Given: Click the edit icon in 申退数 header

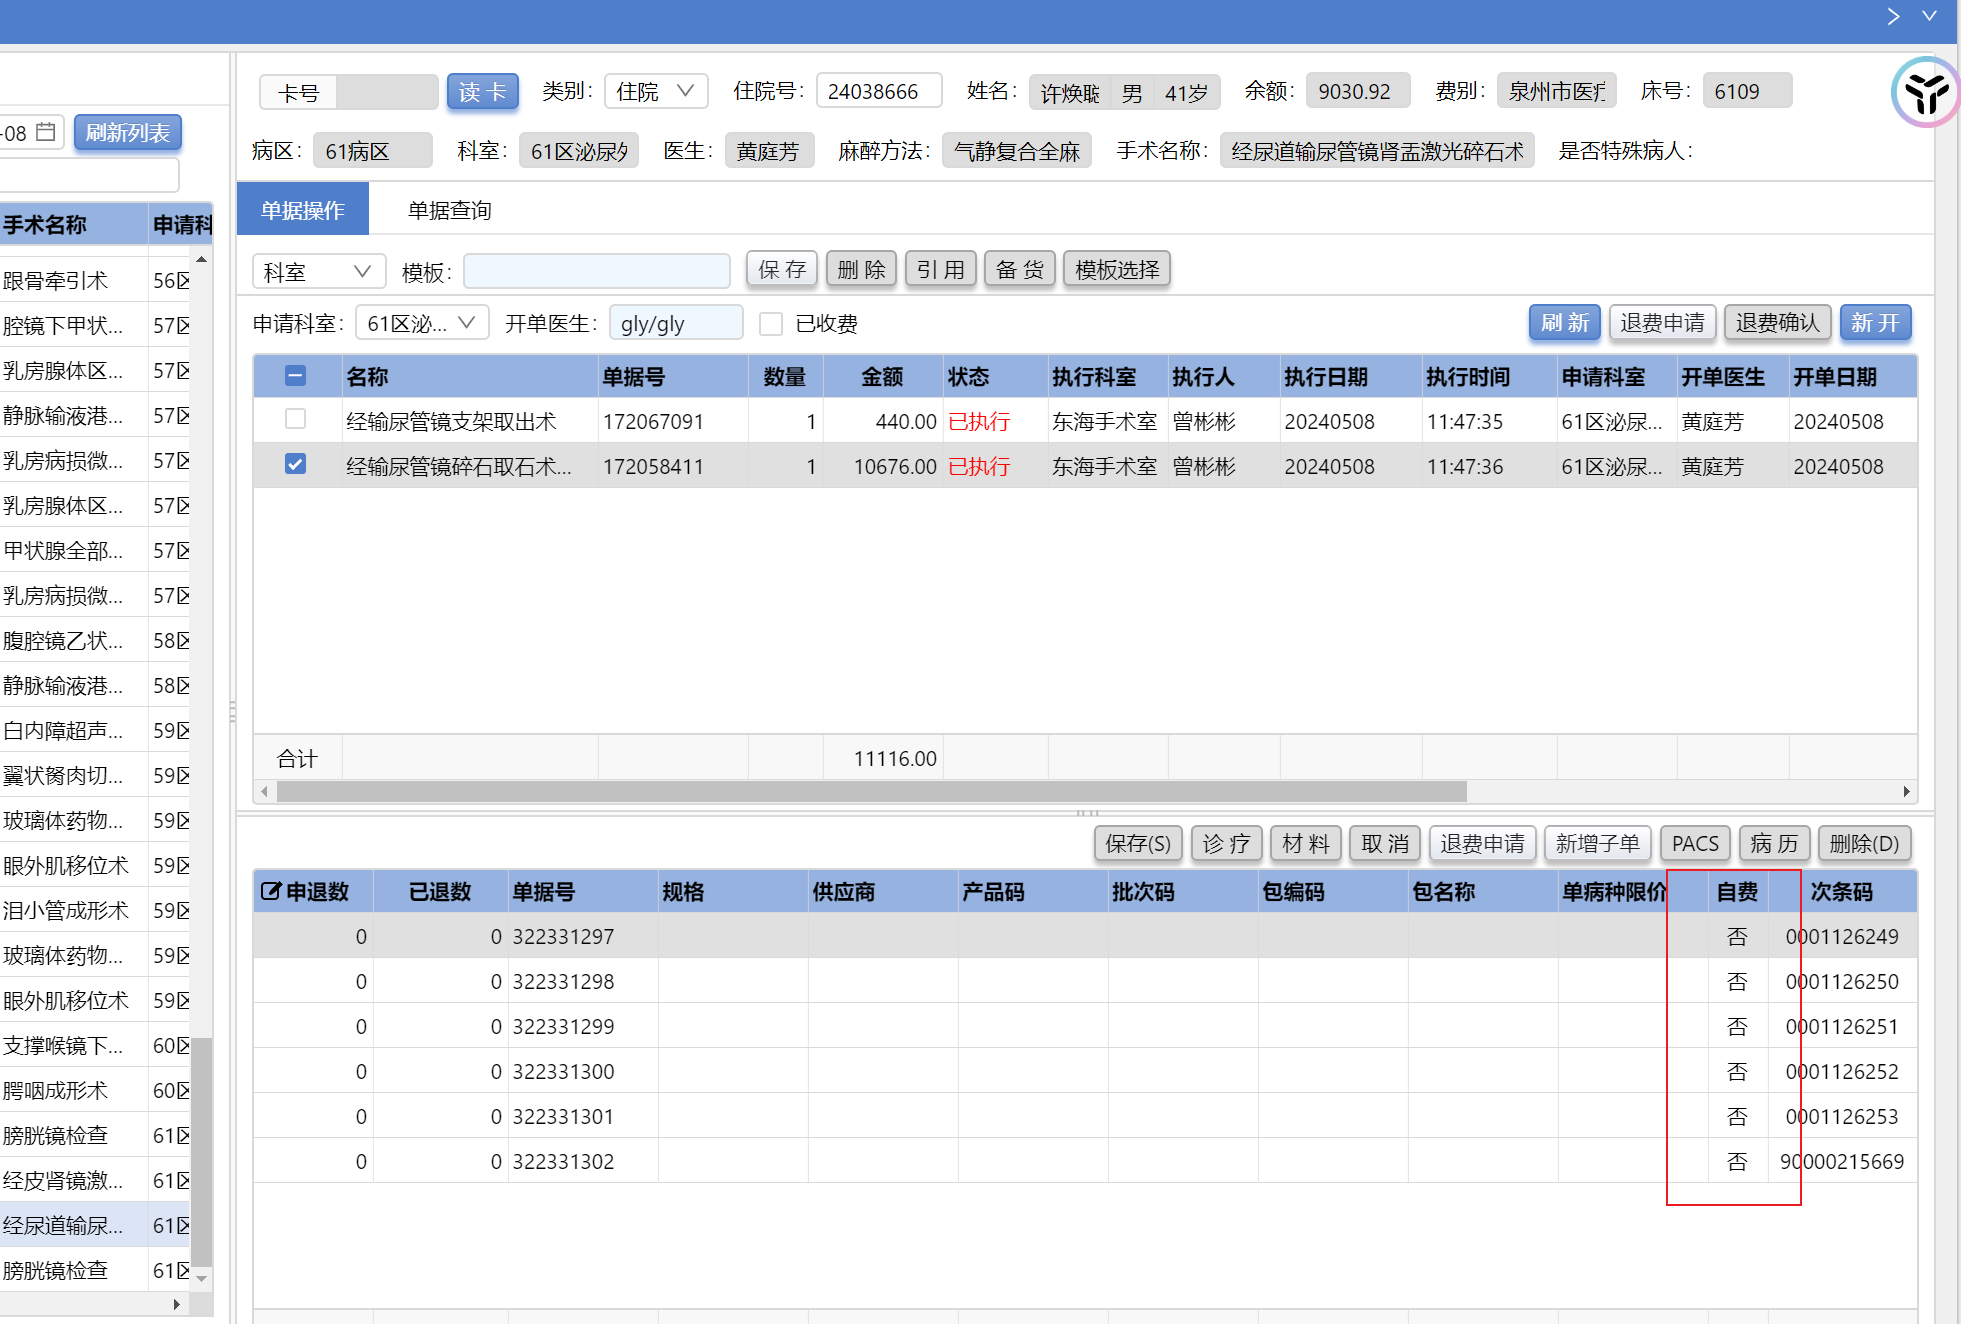Looking at the screenshot, I should [270, 891].
